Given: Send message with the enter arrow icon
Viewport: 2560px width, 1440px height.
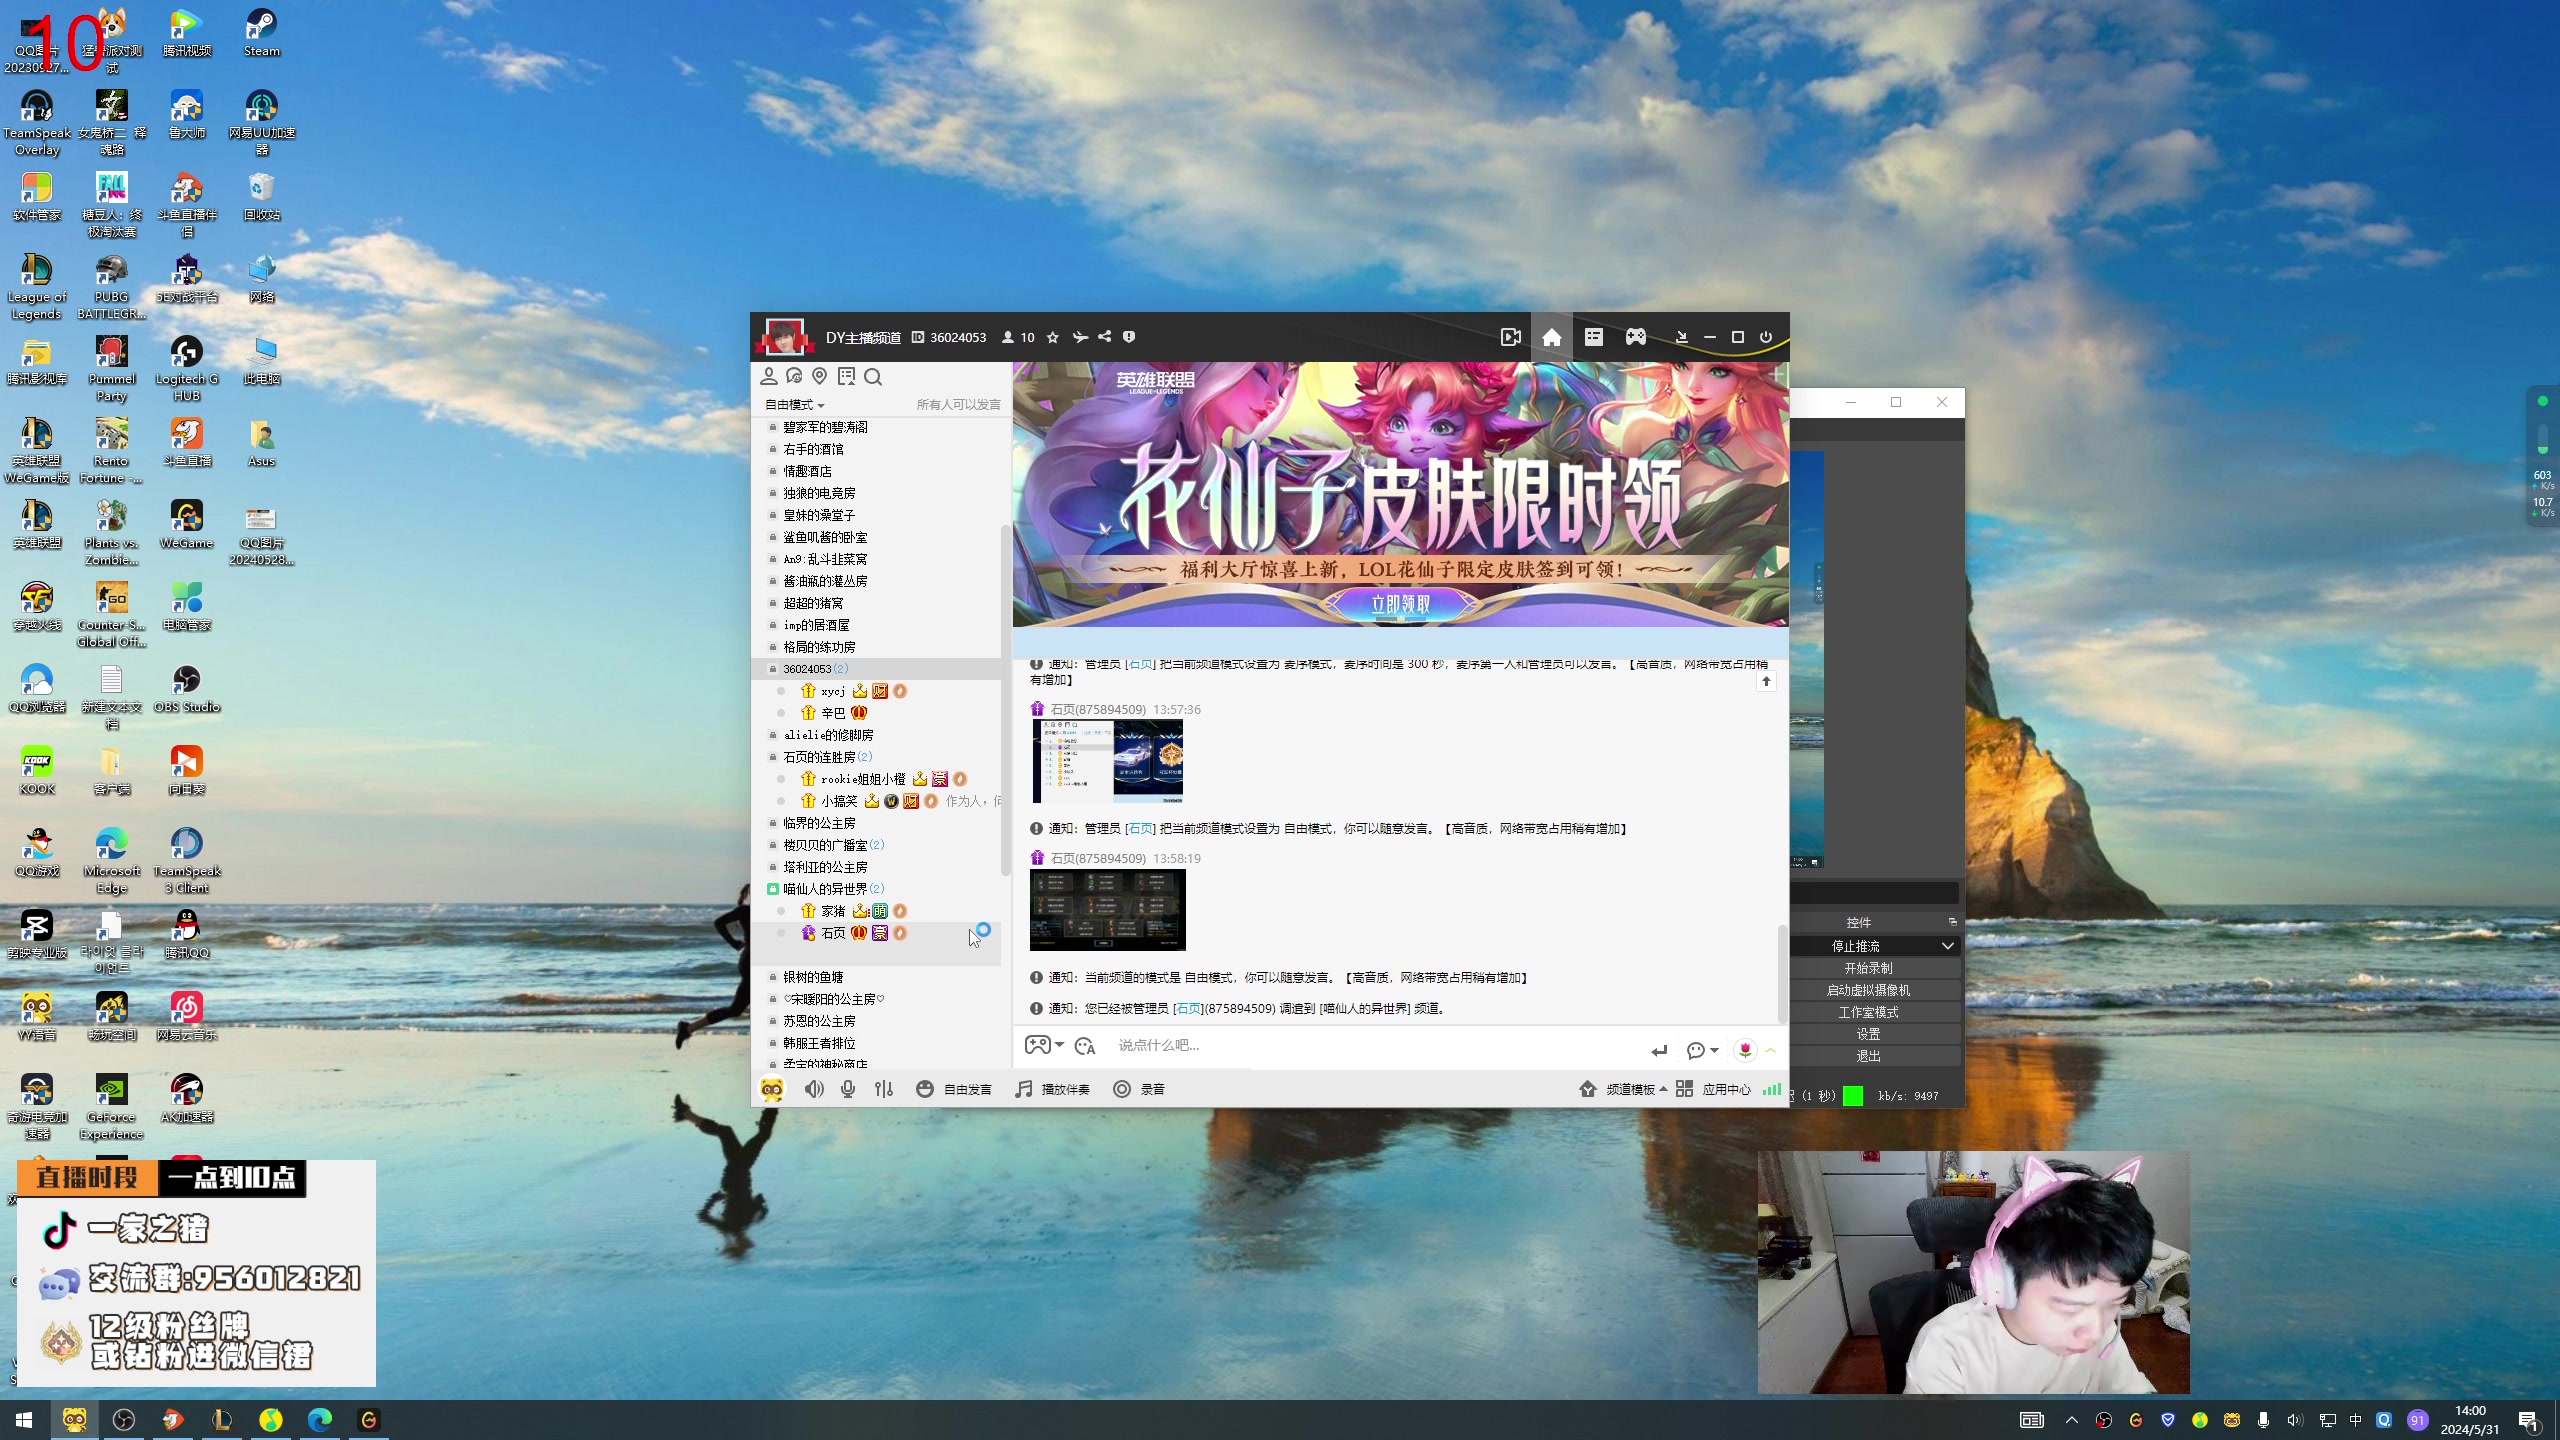Looking at the screenshot, I should point(1659,1050).
